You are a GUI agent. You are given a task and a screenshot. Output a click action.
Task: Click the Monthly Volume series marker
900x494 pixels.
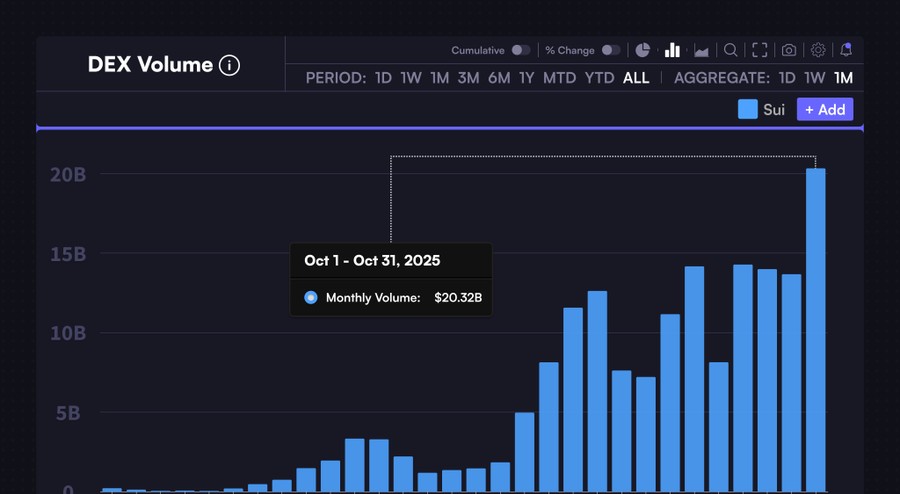(x=311, y=297)
